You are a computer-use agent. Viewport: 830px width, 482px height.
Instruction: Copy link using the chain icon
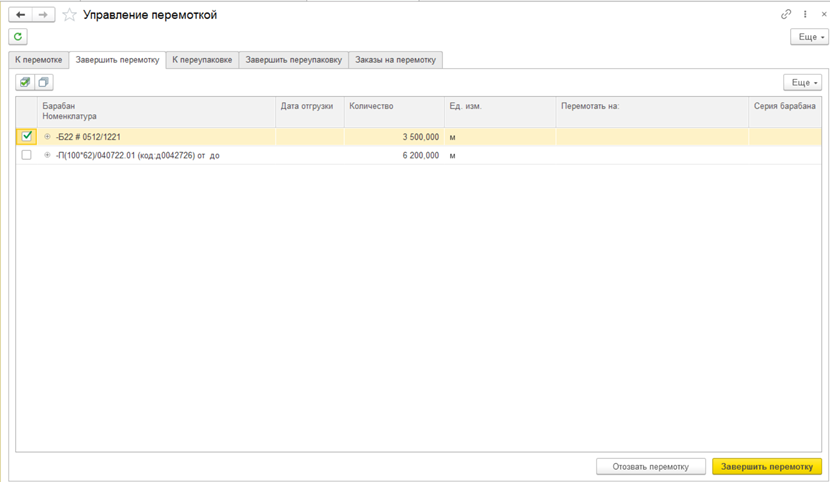pos(786,14)
